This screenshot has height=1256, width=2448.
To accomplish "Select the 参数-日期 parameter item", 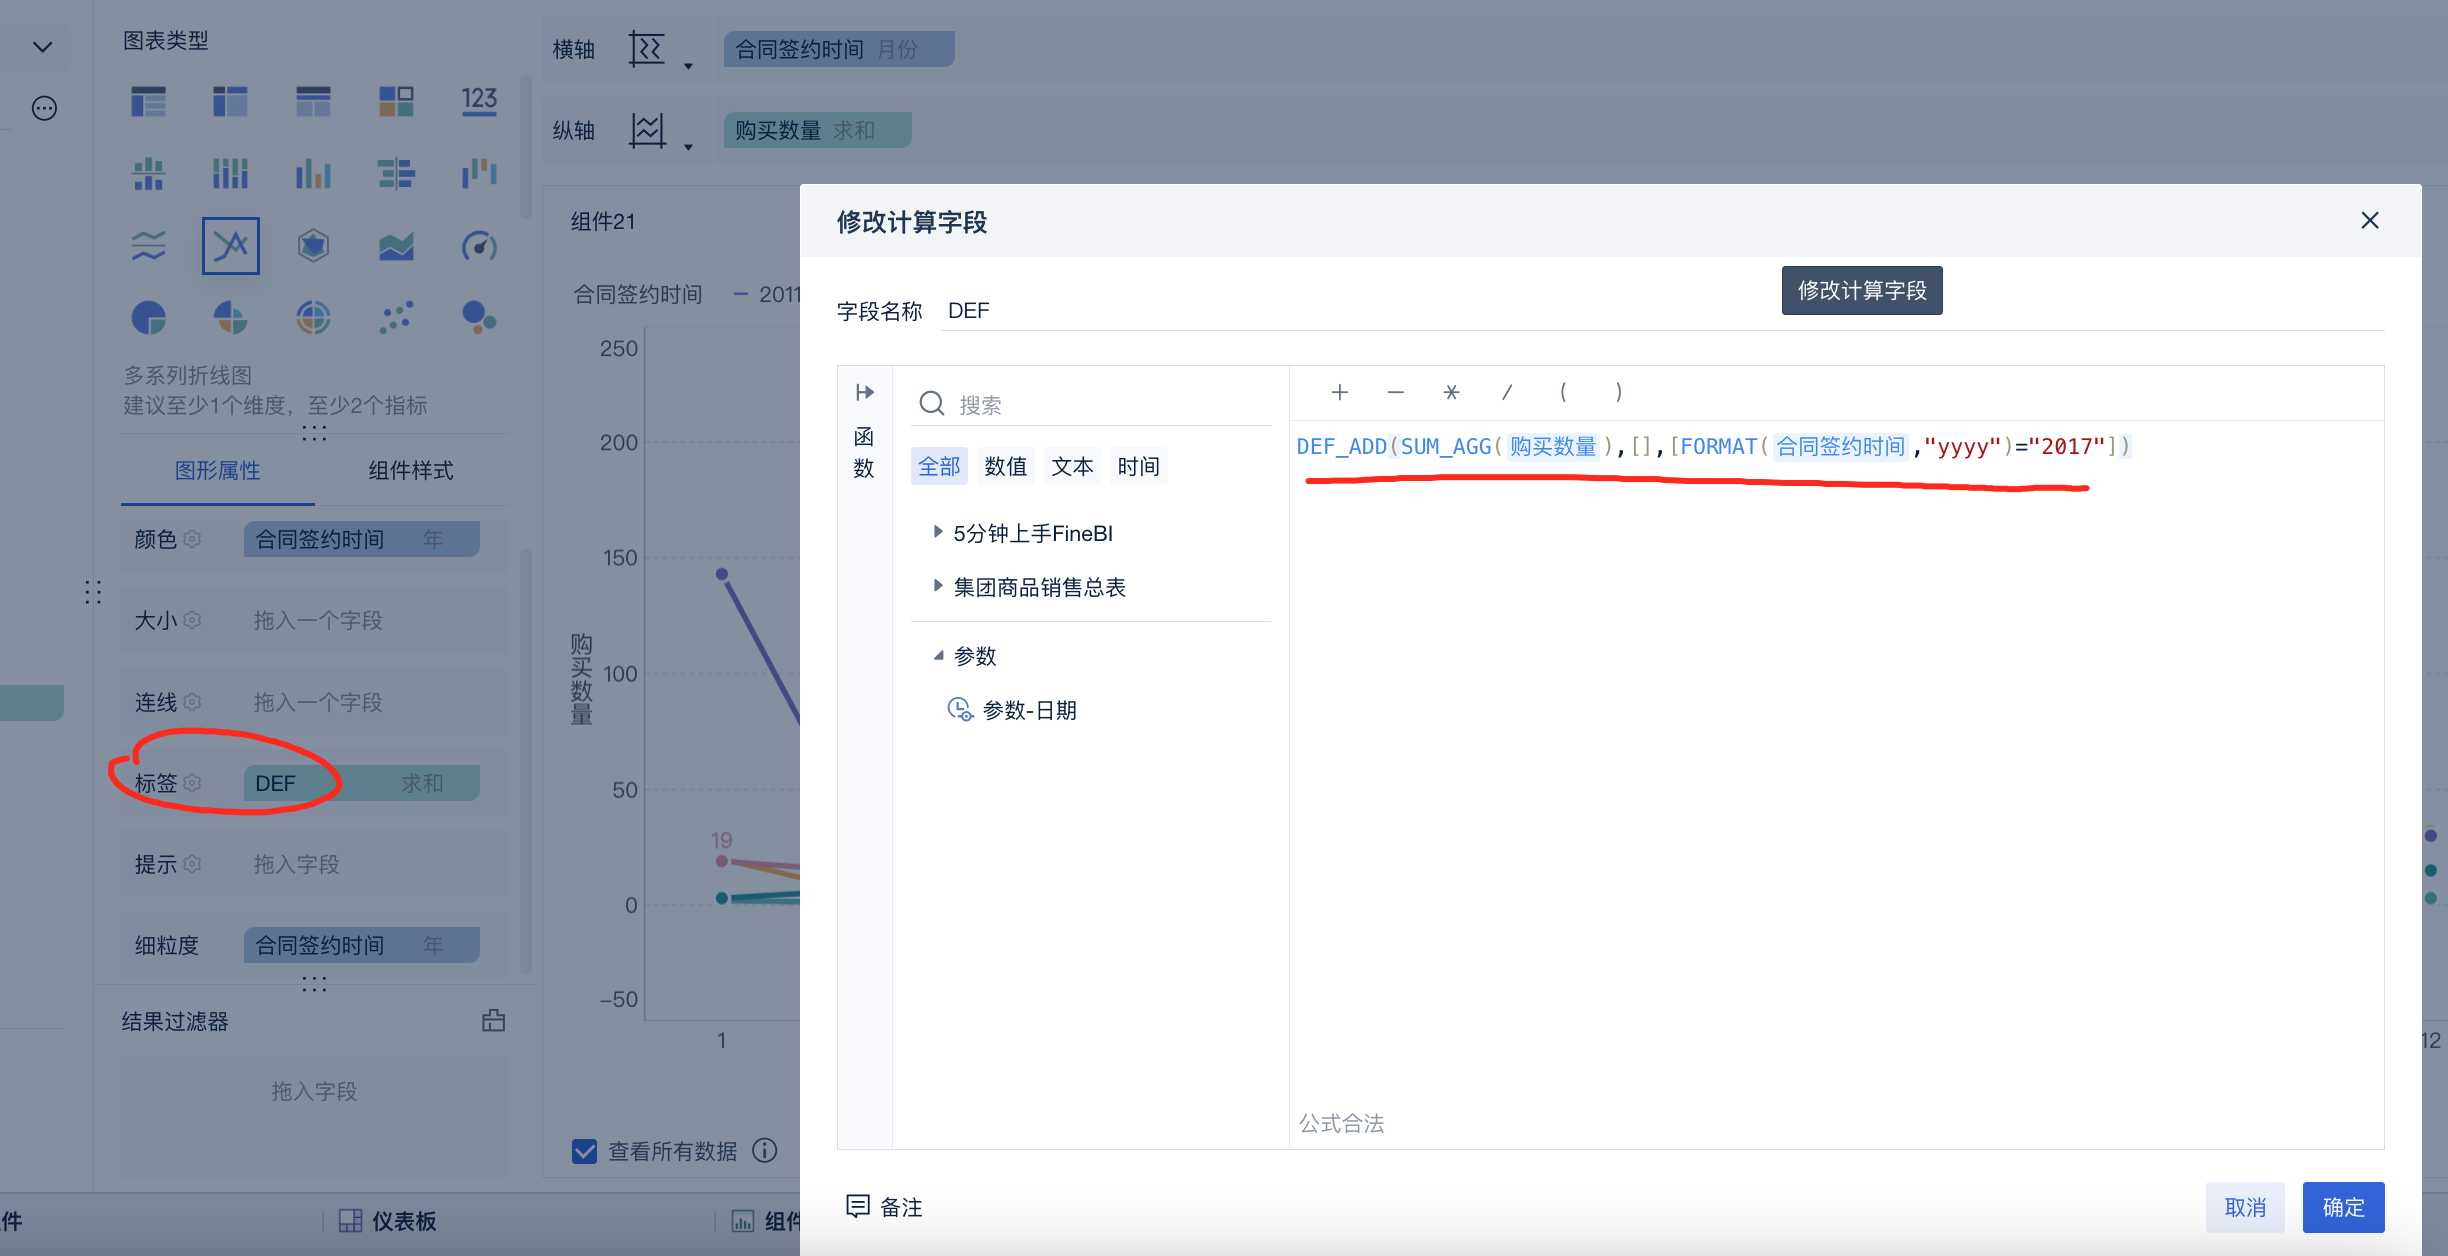I will [x=1012, y=710].
